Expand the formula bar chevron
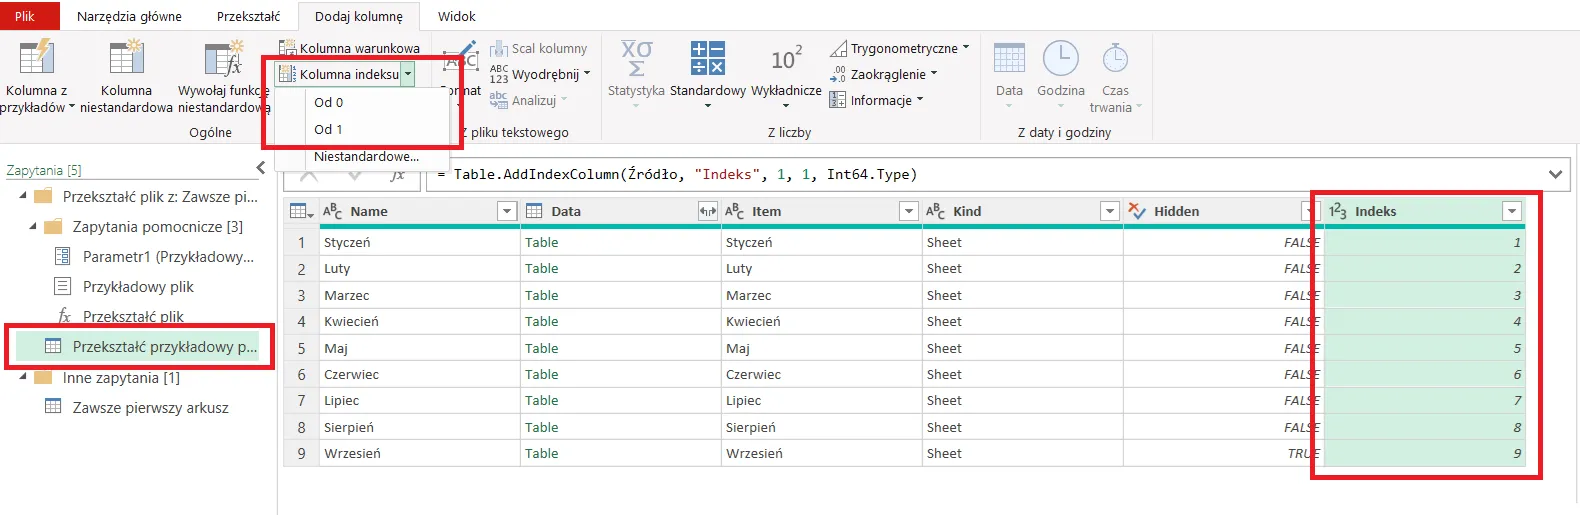1580x515 pixels. (x=1555, y=174)
